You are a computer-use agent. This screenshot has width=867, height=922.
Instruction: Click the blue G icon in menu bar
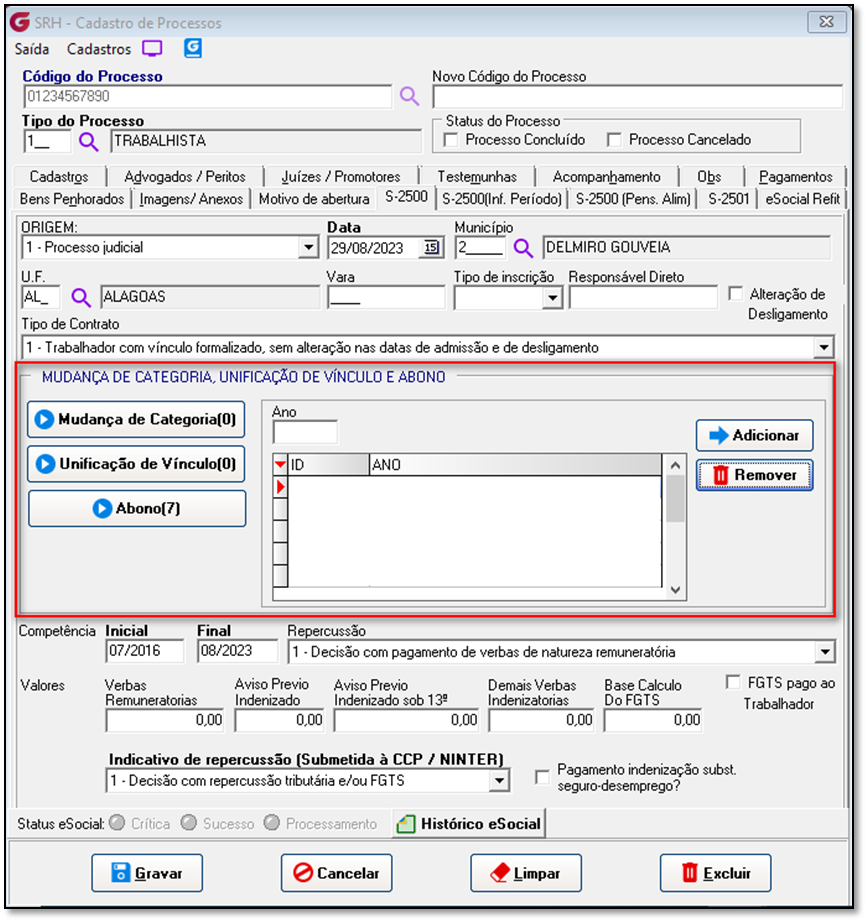click(x=193, y=48)
